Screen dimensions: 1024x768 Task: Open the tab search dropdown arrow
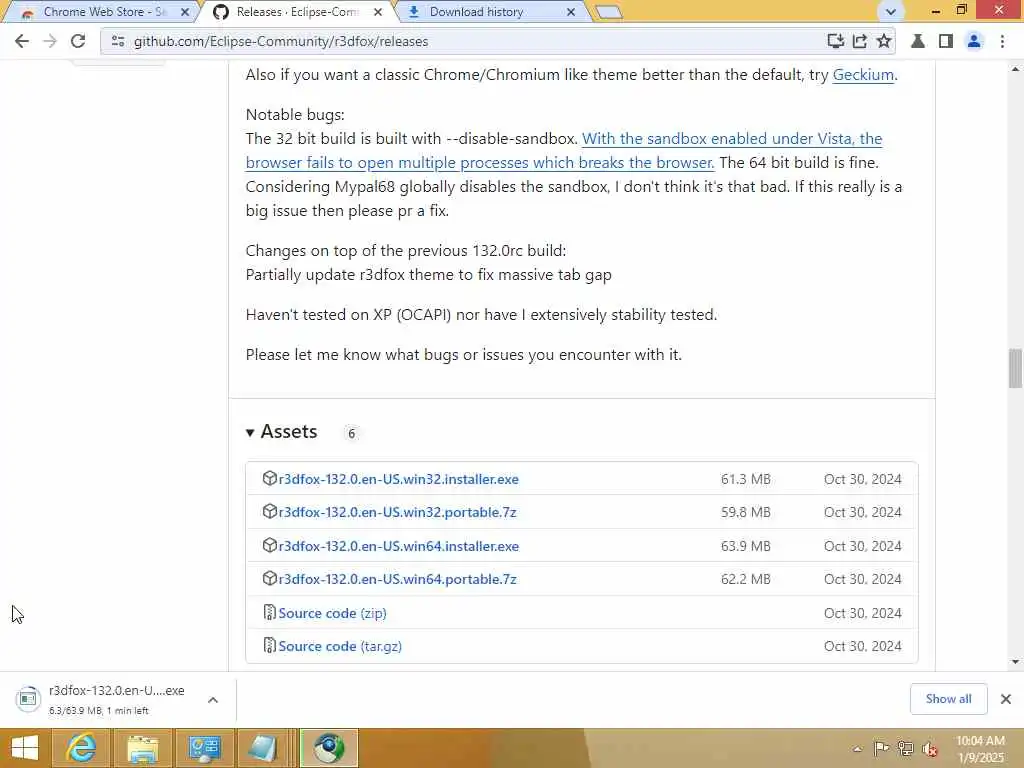(890, 12)
